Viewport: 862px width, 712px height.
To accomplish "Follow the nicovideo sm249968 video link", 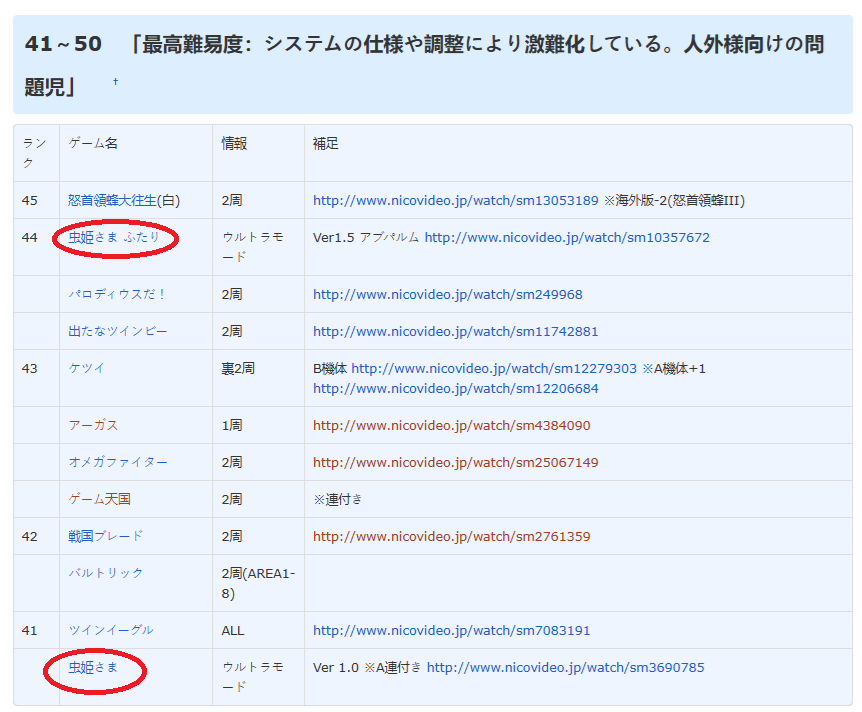I will [x=447, y=294].
